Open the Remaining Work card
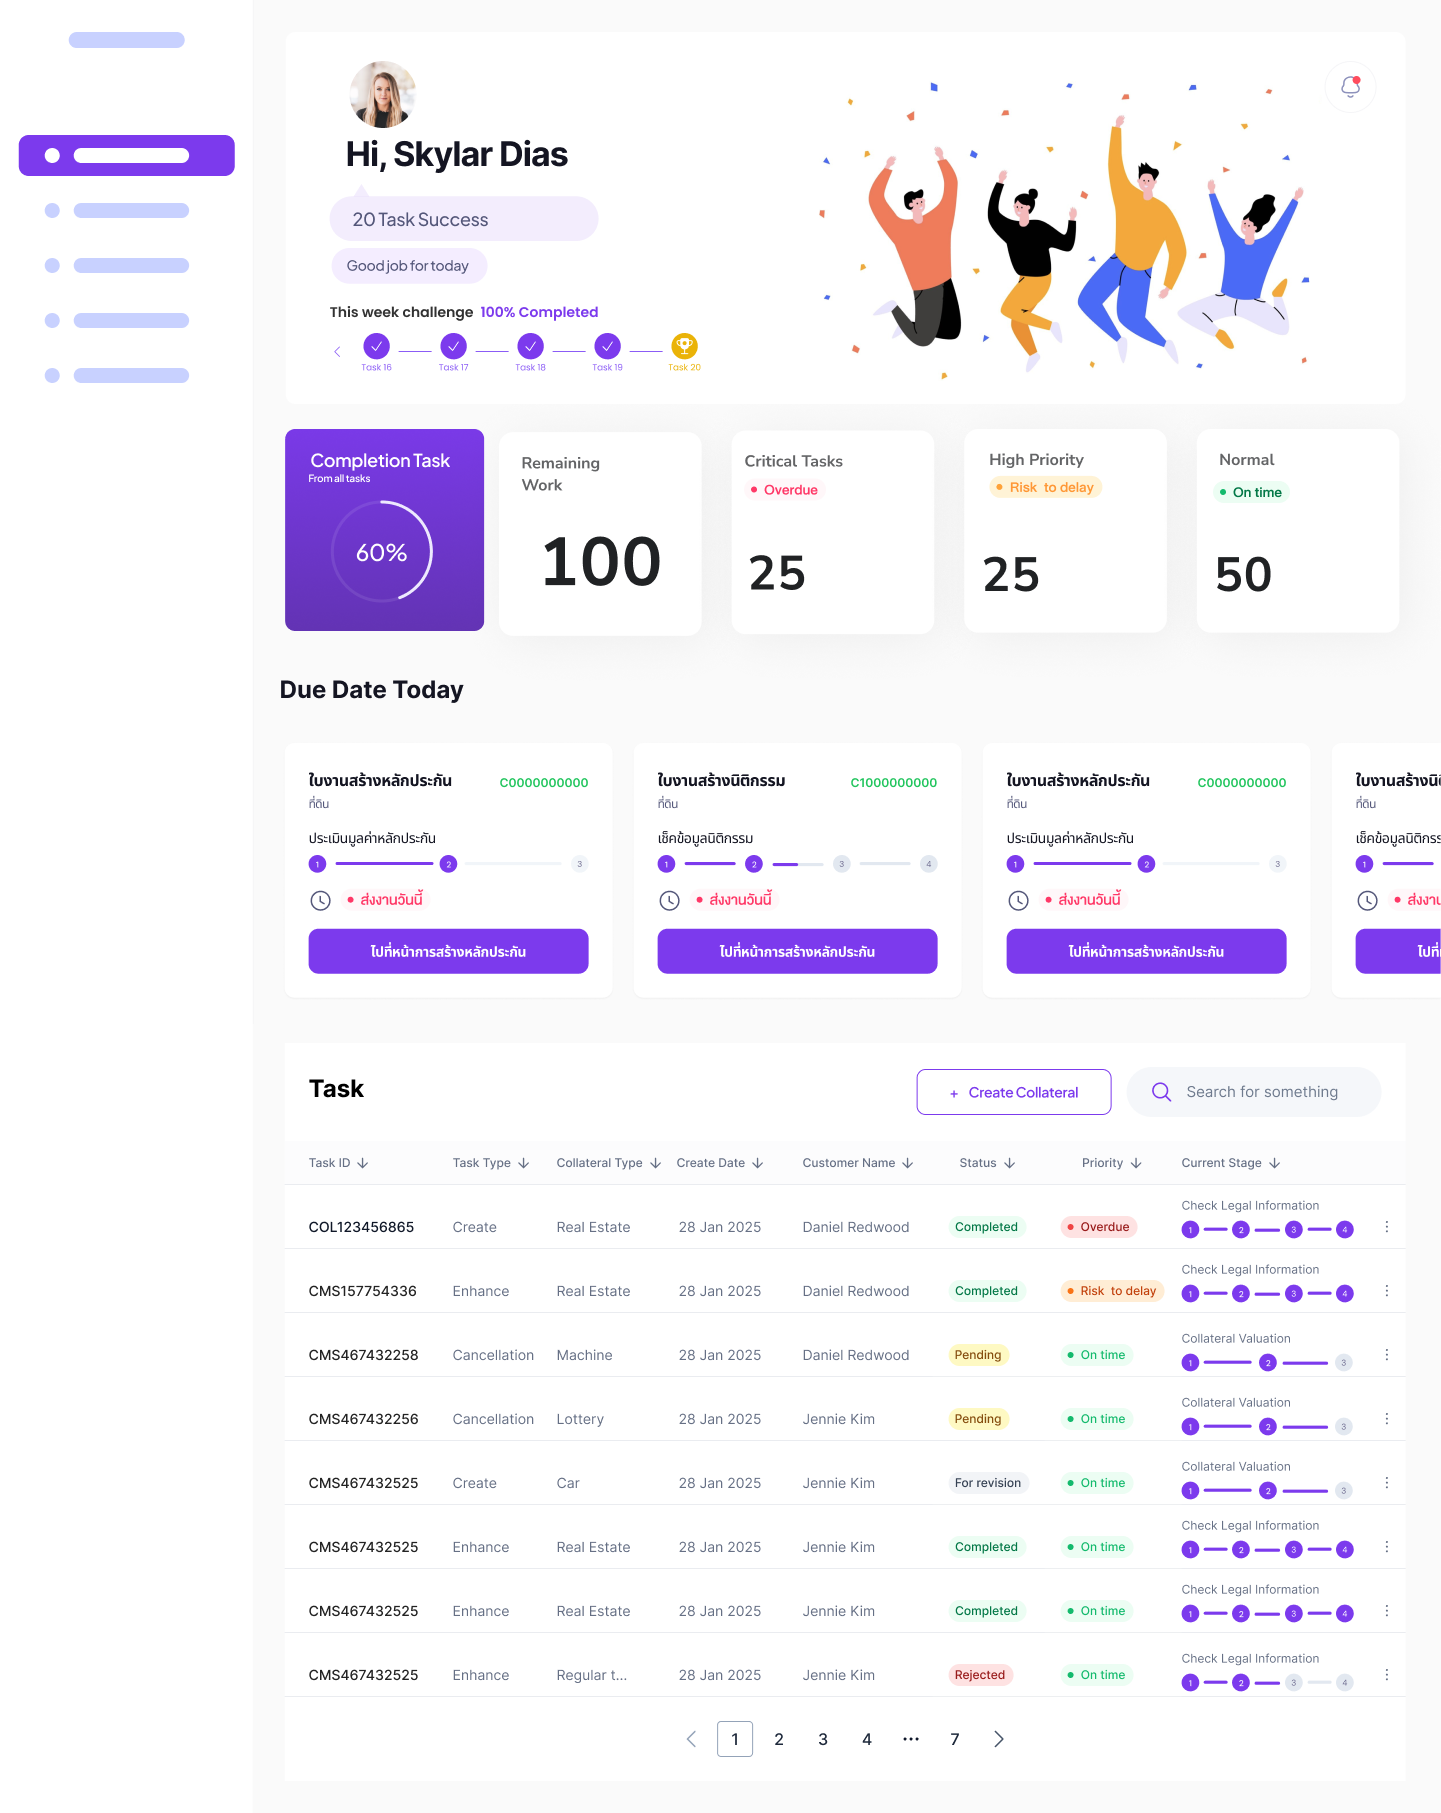 tap(600, 533)
